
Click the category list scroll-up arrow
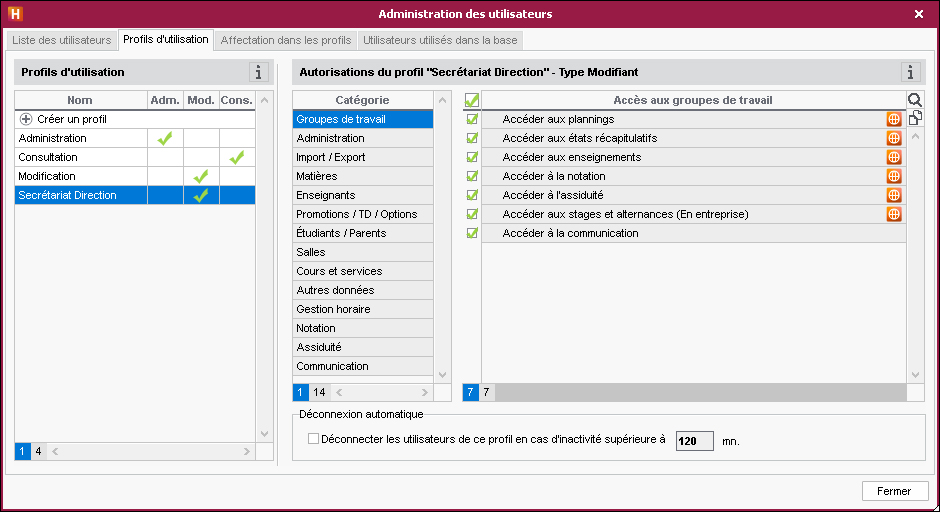coord(442,100)
